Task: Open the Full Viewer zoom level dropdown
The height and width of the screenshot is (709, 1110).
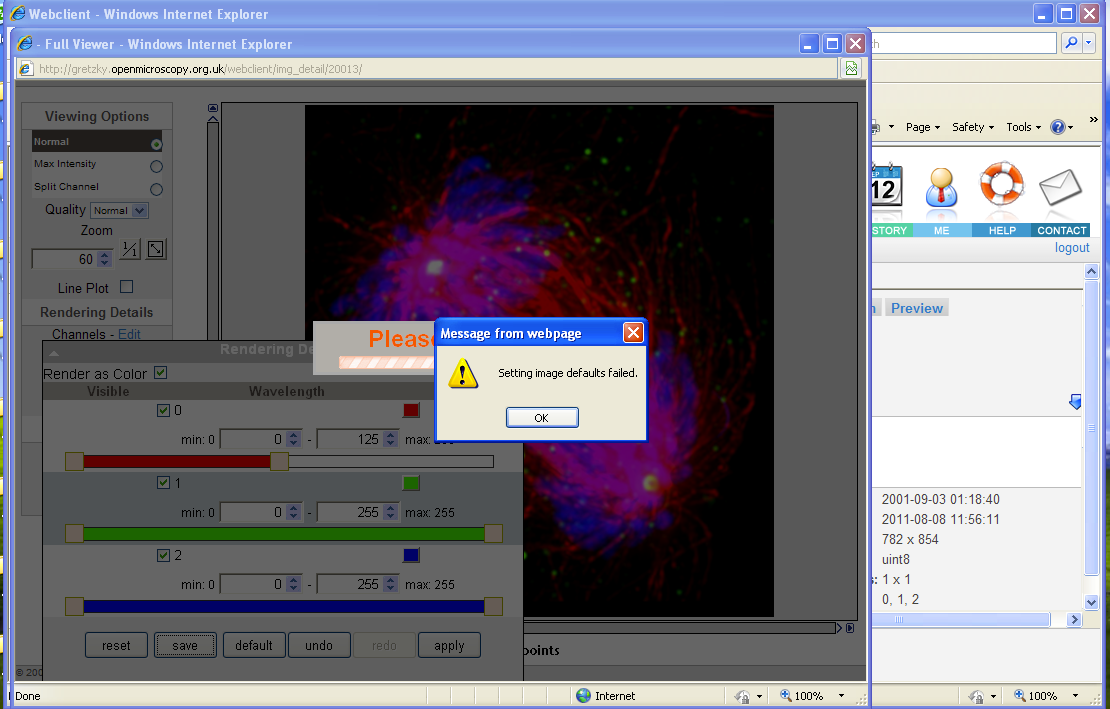Action: click(x=841, y=696)
